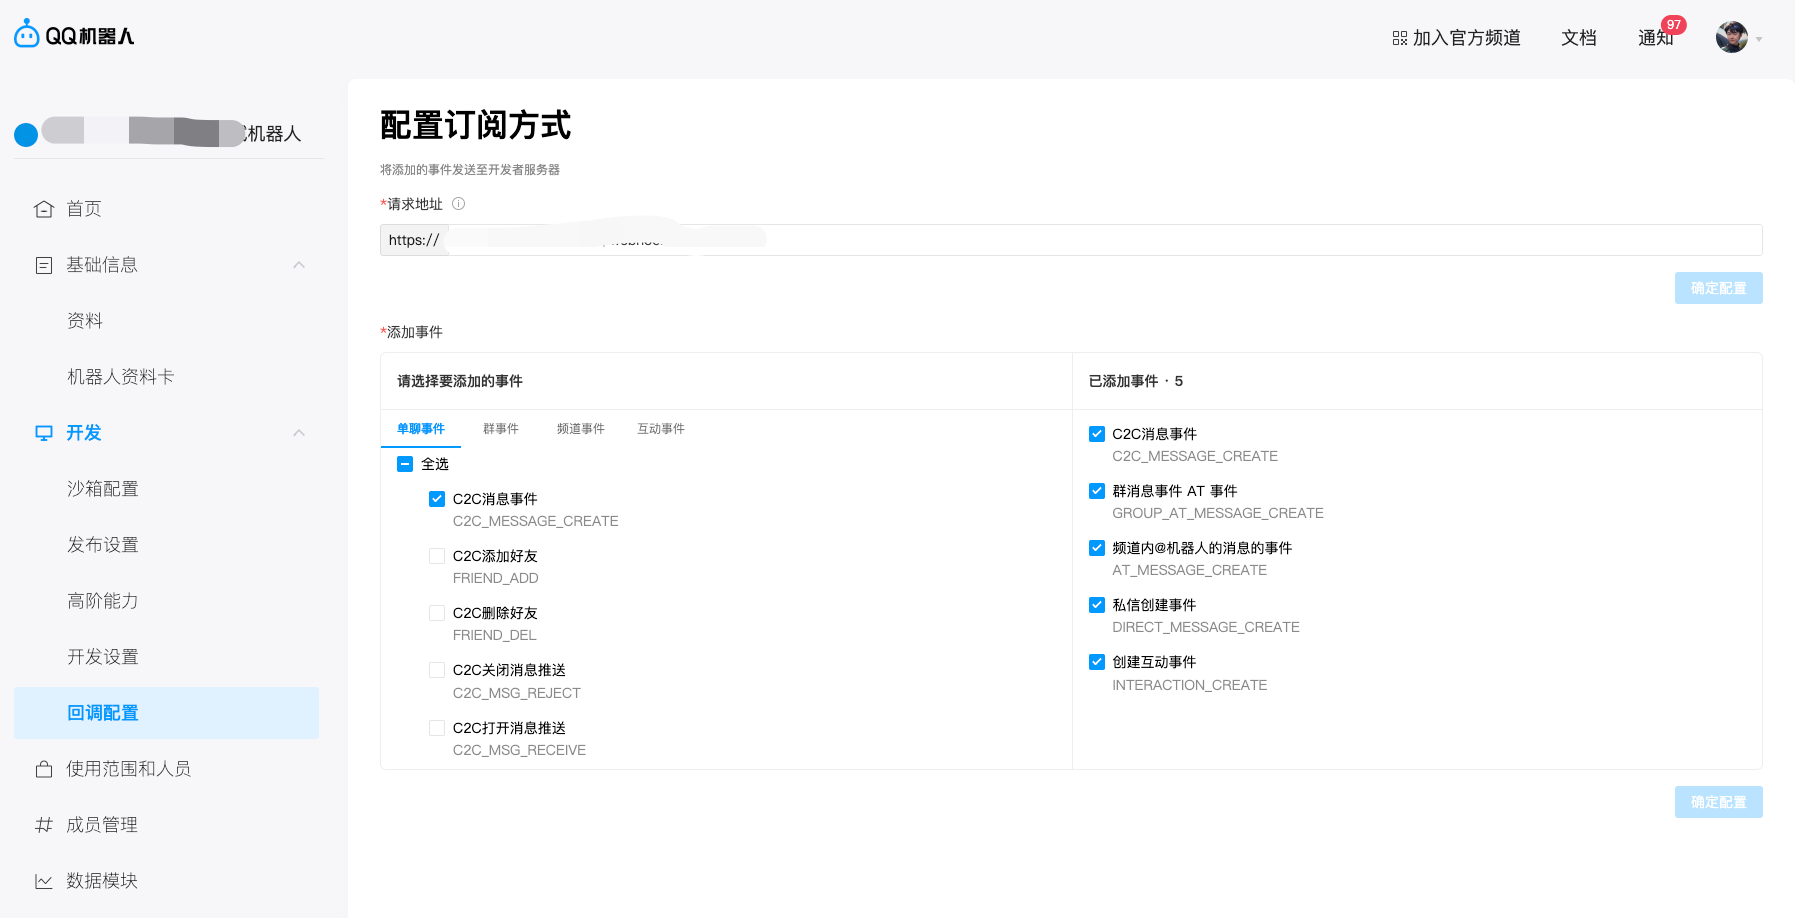Switch to the 群事件 tab
The height and width of the screenshot is (918, 1795).
[500, 429]
